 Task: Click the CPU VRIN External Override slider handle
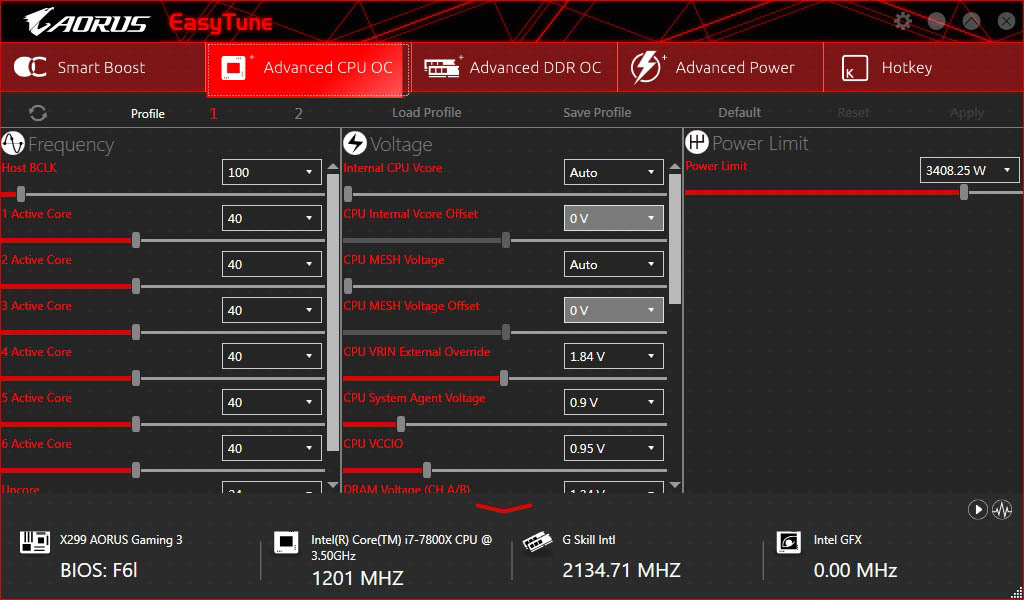click(504, 378)
